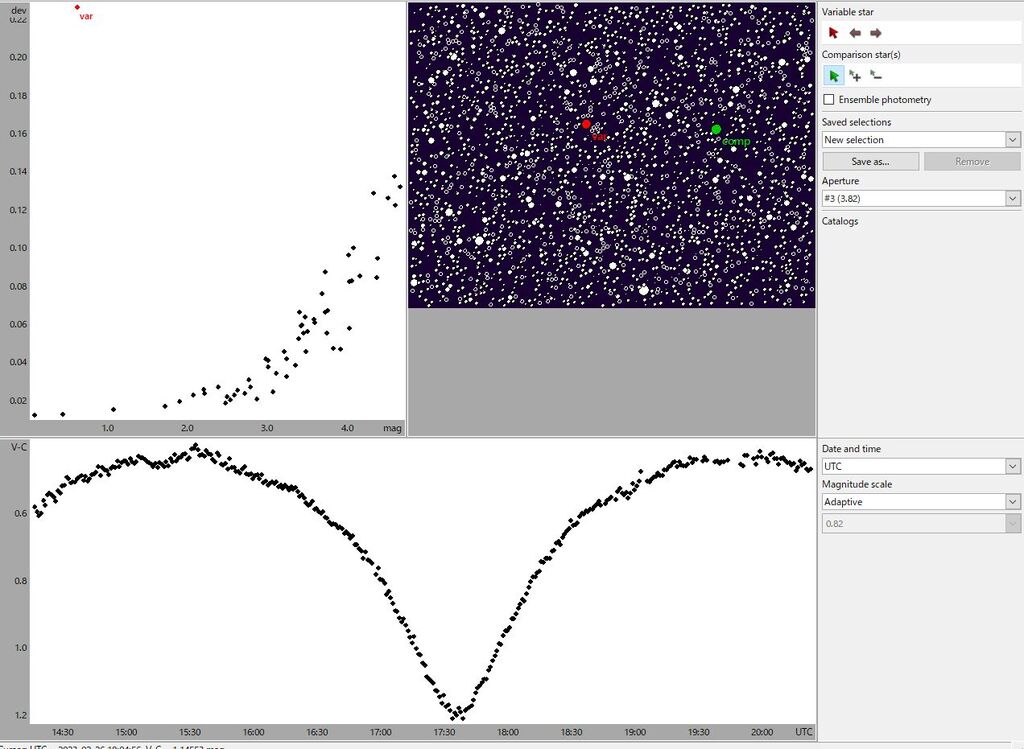1024x749 pixels.
Task: Click the 18:30 time tick label
Action: tap(571, 732)
